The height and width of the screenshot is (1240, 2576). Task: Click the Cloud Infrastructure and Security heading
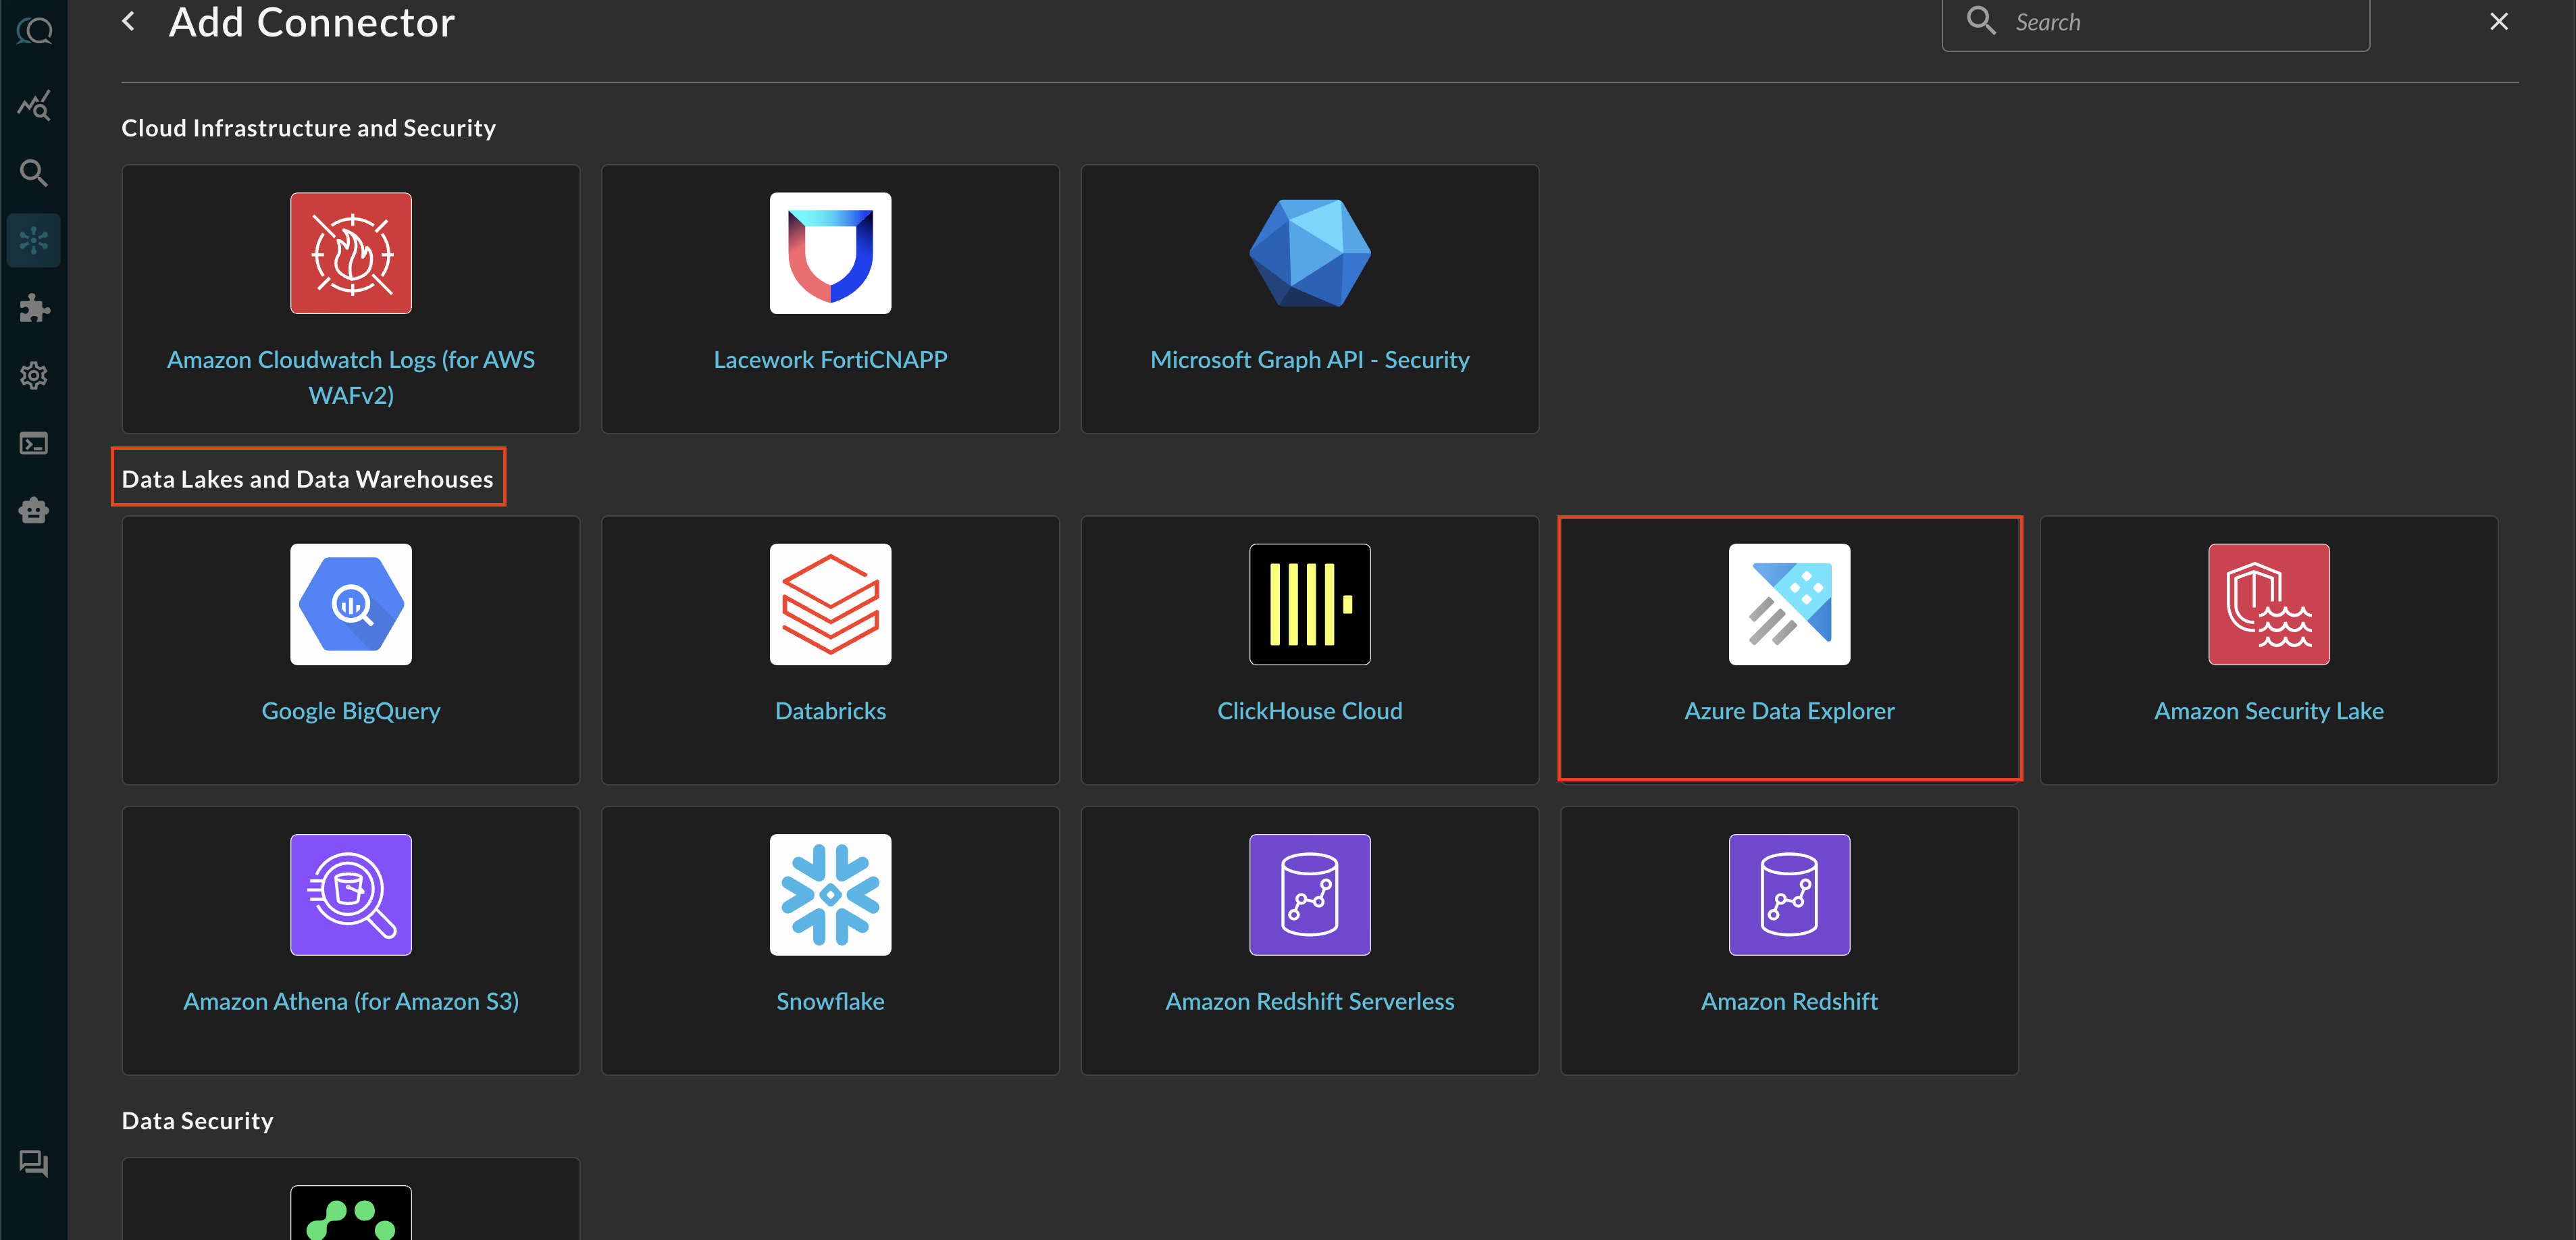[308, 128]
